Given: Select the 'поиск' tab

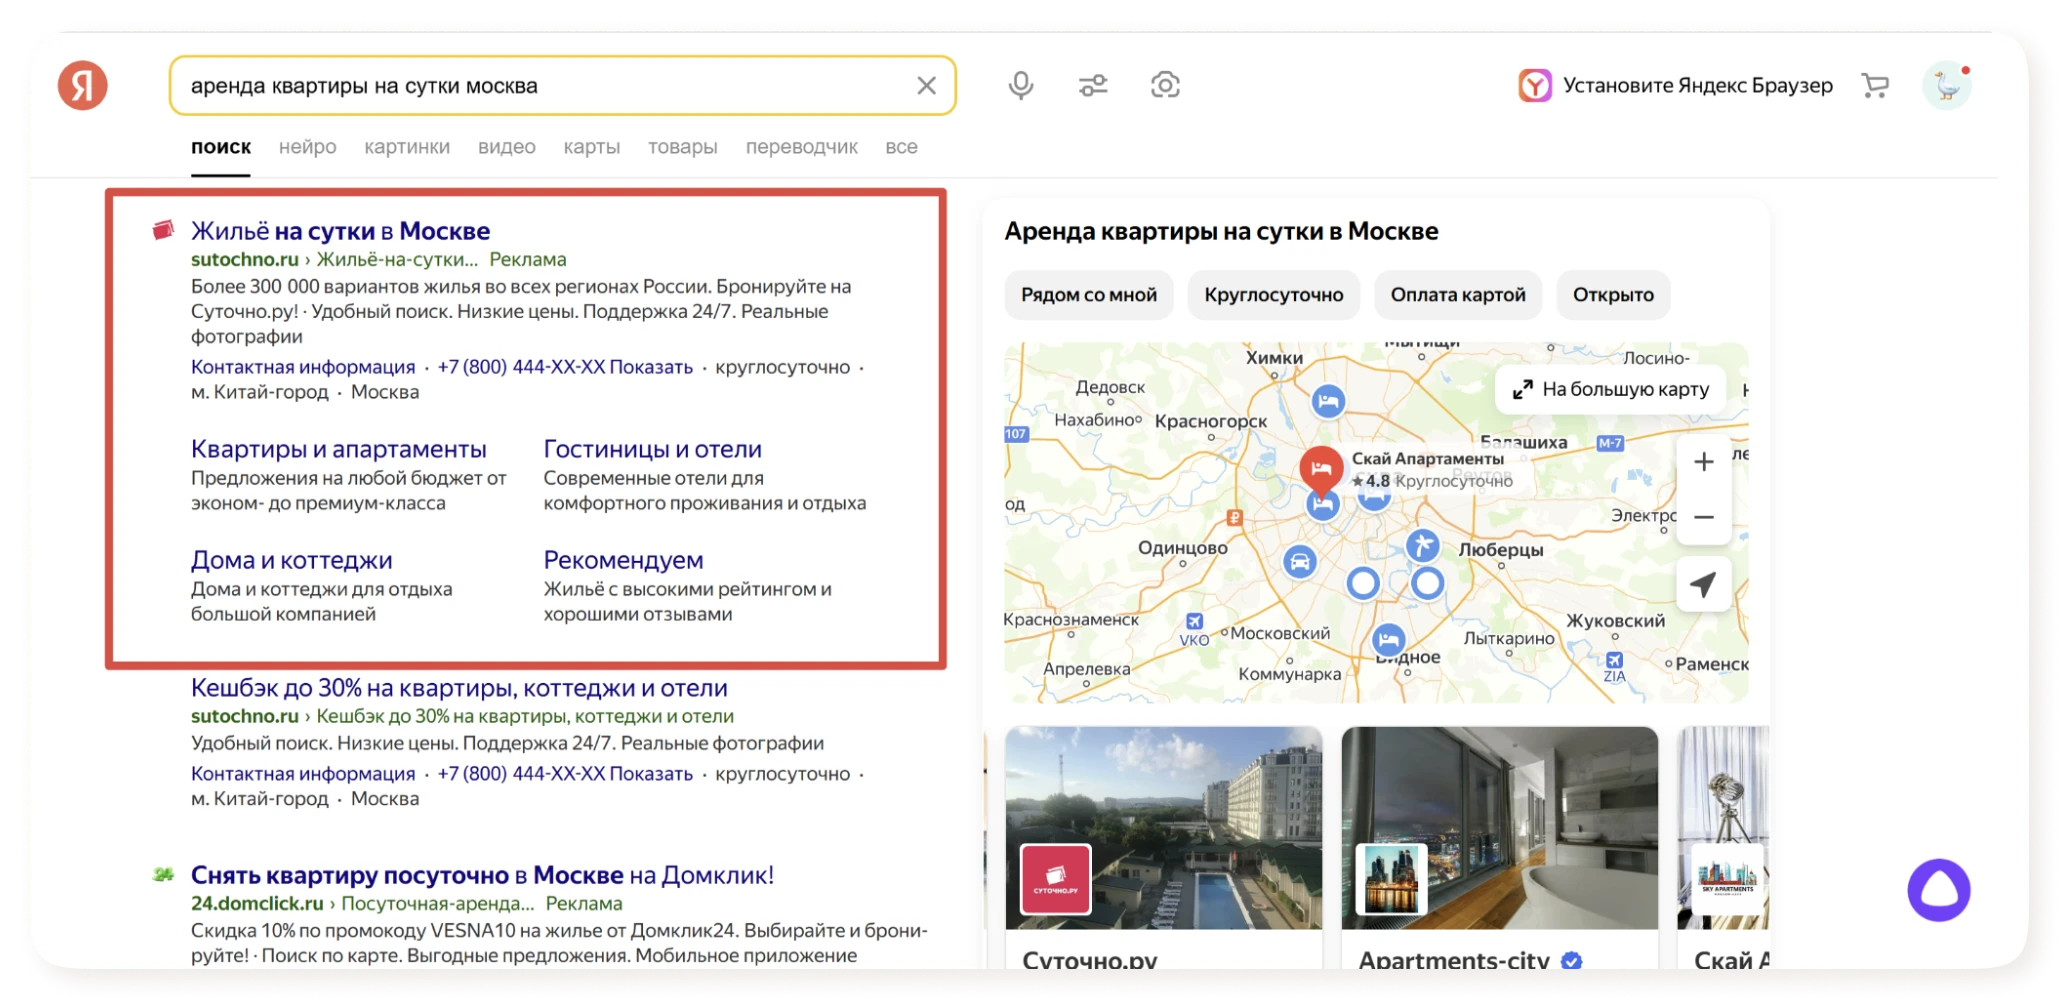Looking at the screenshot, I should point(221,147).
